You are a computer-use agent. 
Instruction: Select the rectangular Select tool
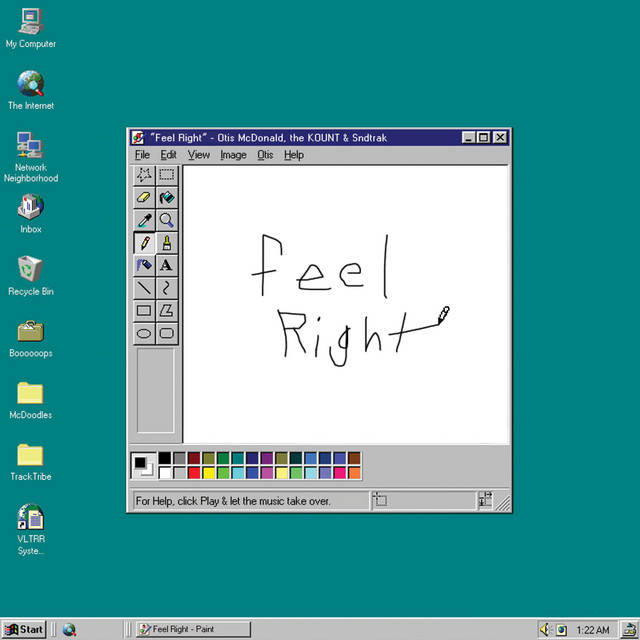tap(167, 175)
